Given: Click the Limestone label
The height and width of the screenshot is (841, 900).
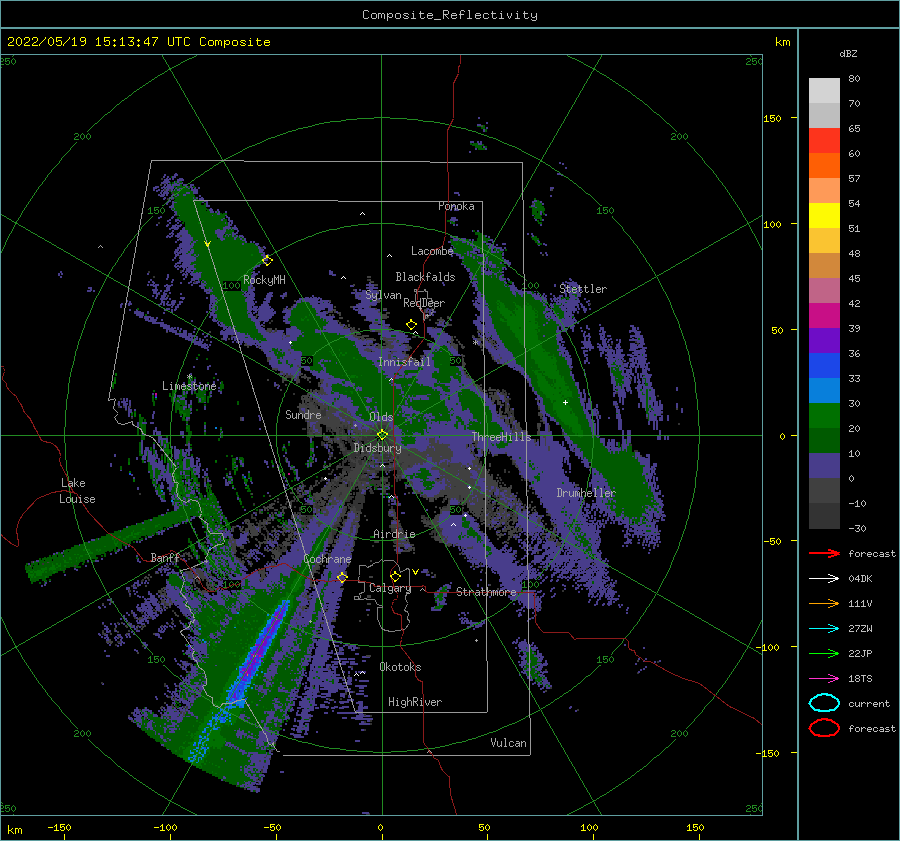Looking at the screenshot, I should point(189,386).
